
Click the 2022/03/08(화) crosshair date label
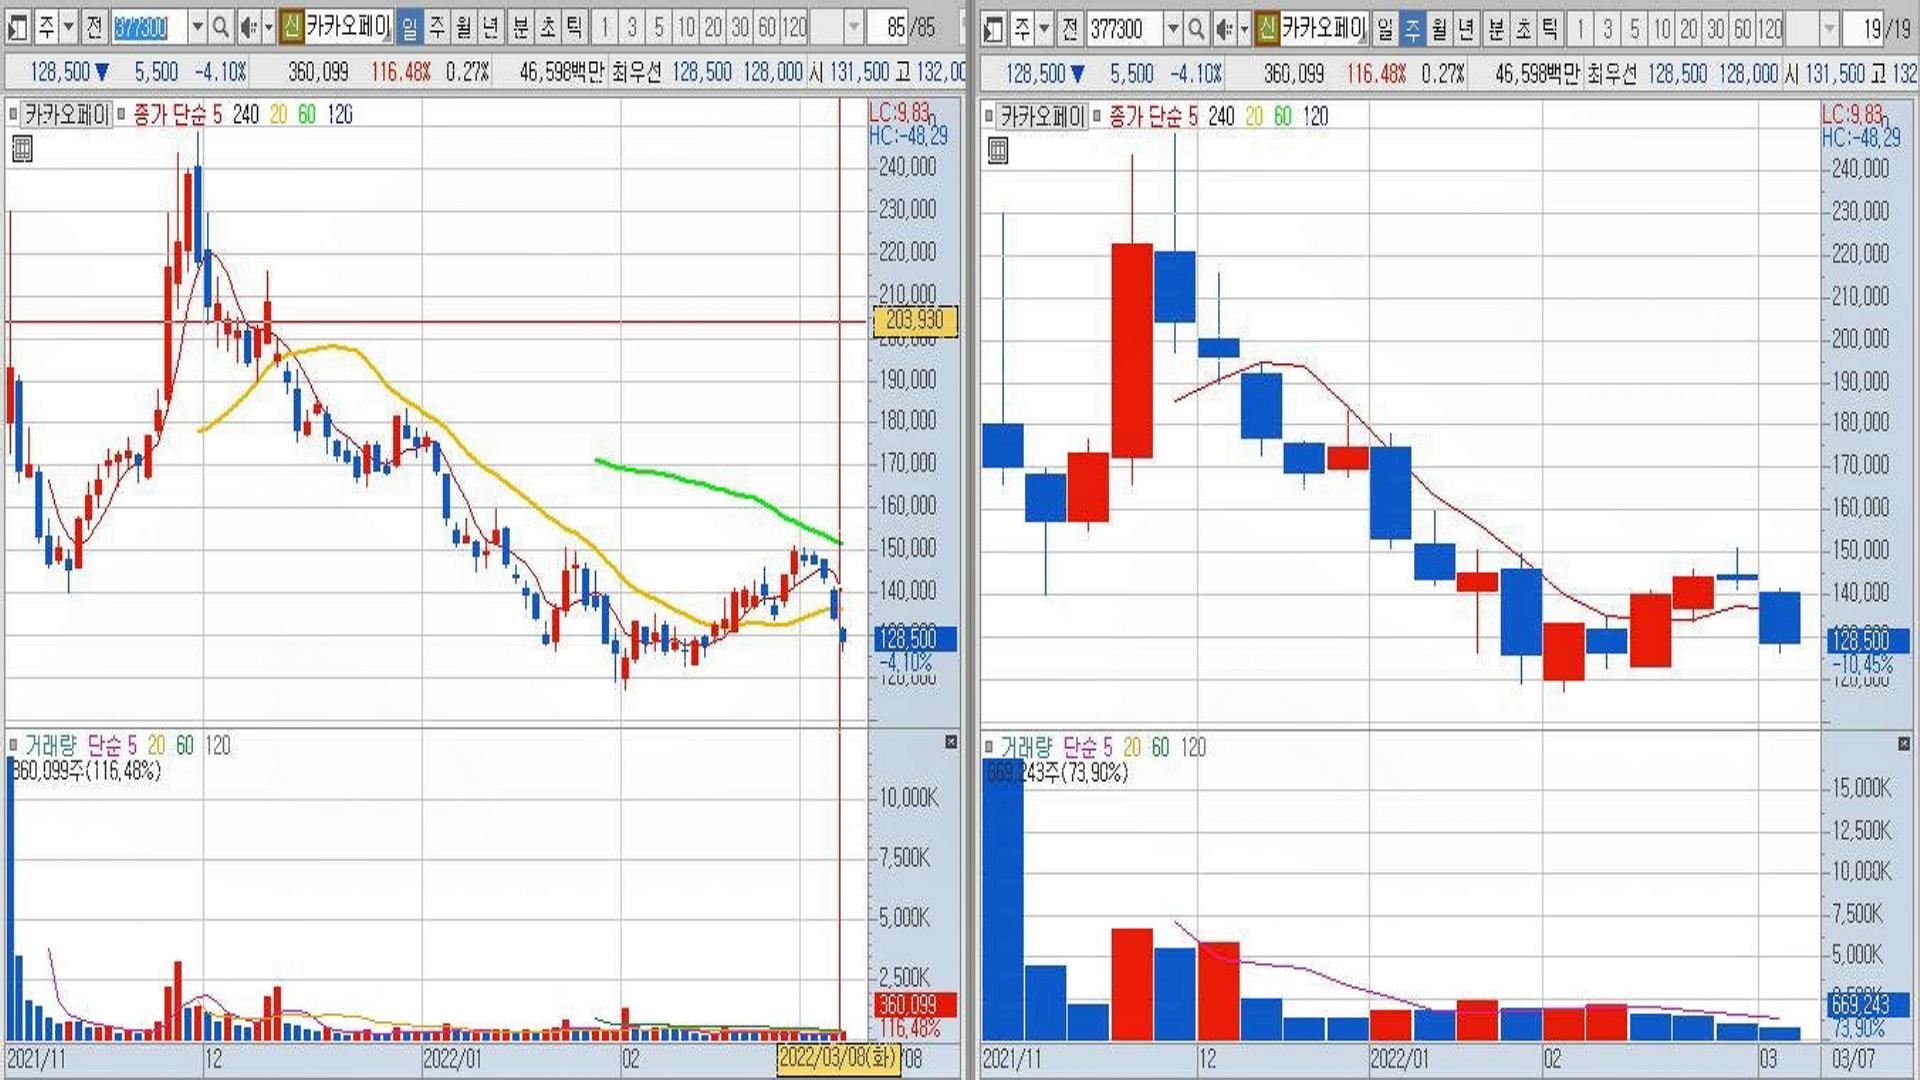click(838, 1058)
